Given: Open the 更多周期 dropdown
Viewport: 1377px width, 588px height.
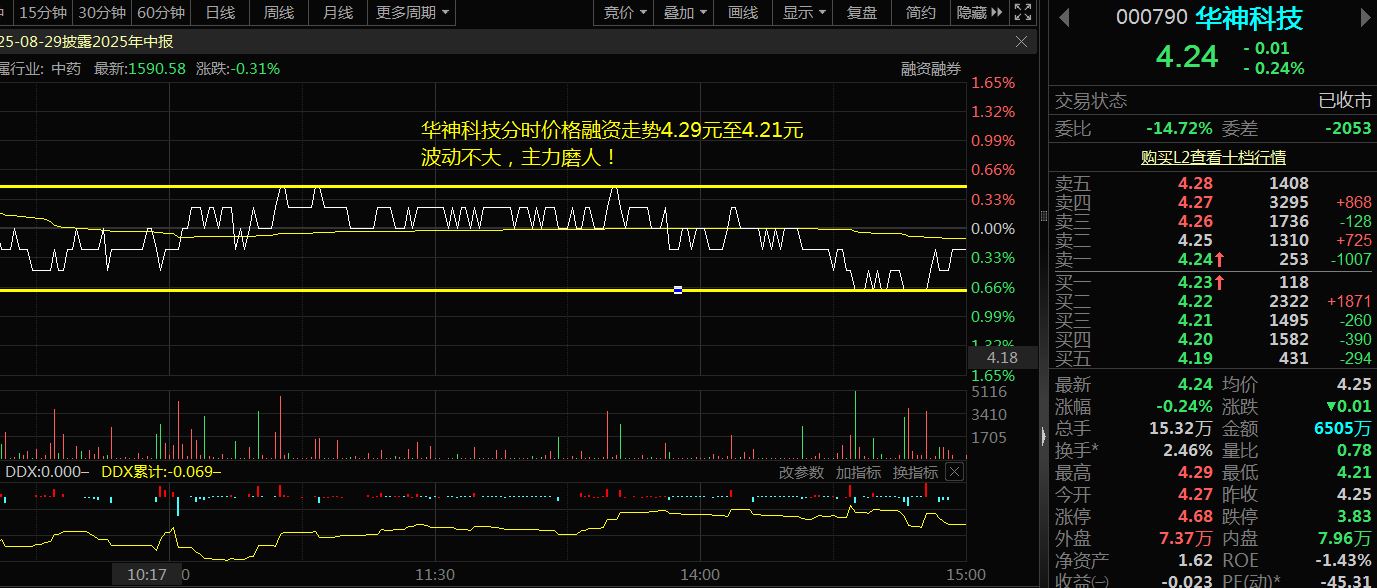Looking at the screenshot, I should (x=411, y=12).
